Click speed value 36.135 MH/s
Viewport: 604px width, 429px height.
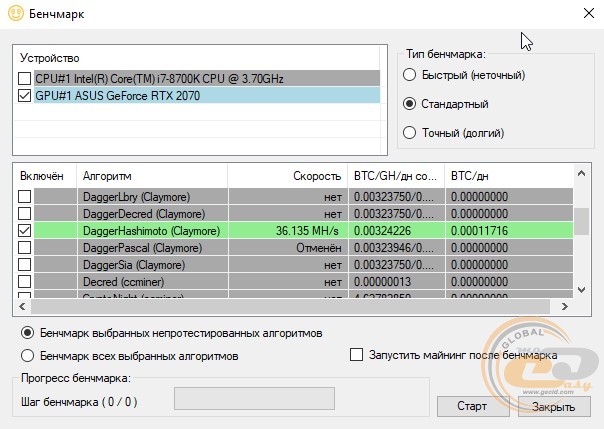pos(307,231)
